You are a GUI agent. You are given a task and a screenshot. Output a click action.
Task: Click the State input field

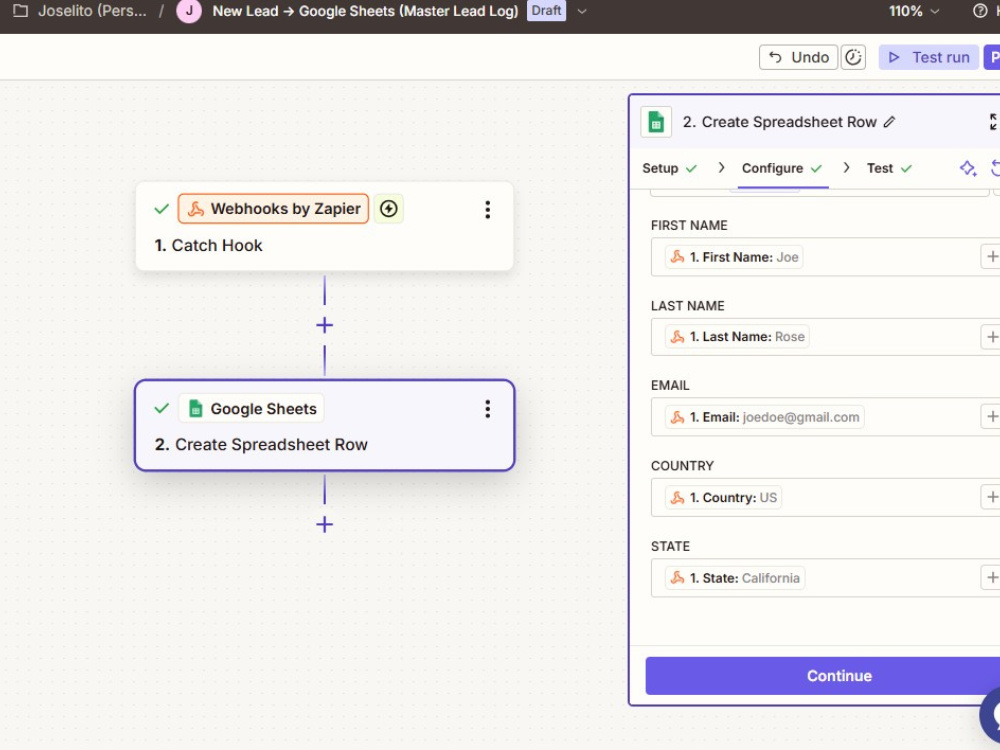click(825, 578)
